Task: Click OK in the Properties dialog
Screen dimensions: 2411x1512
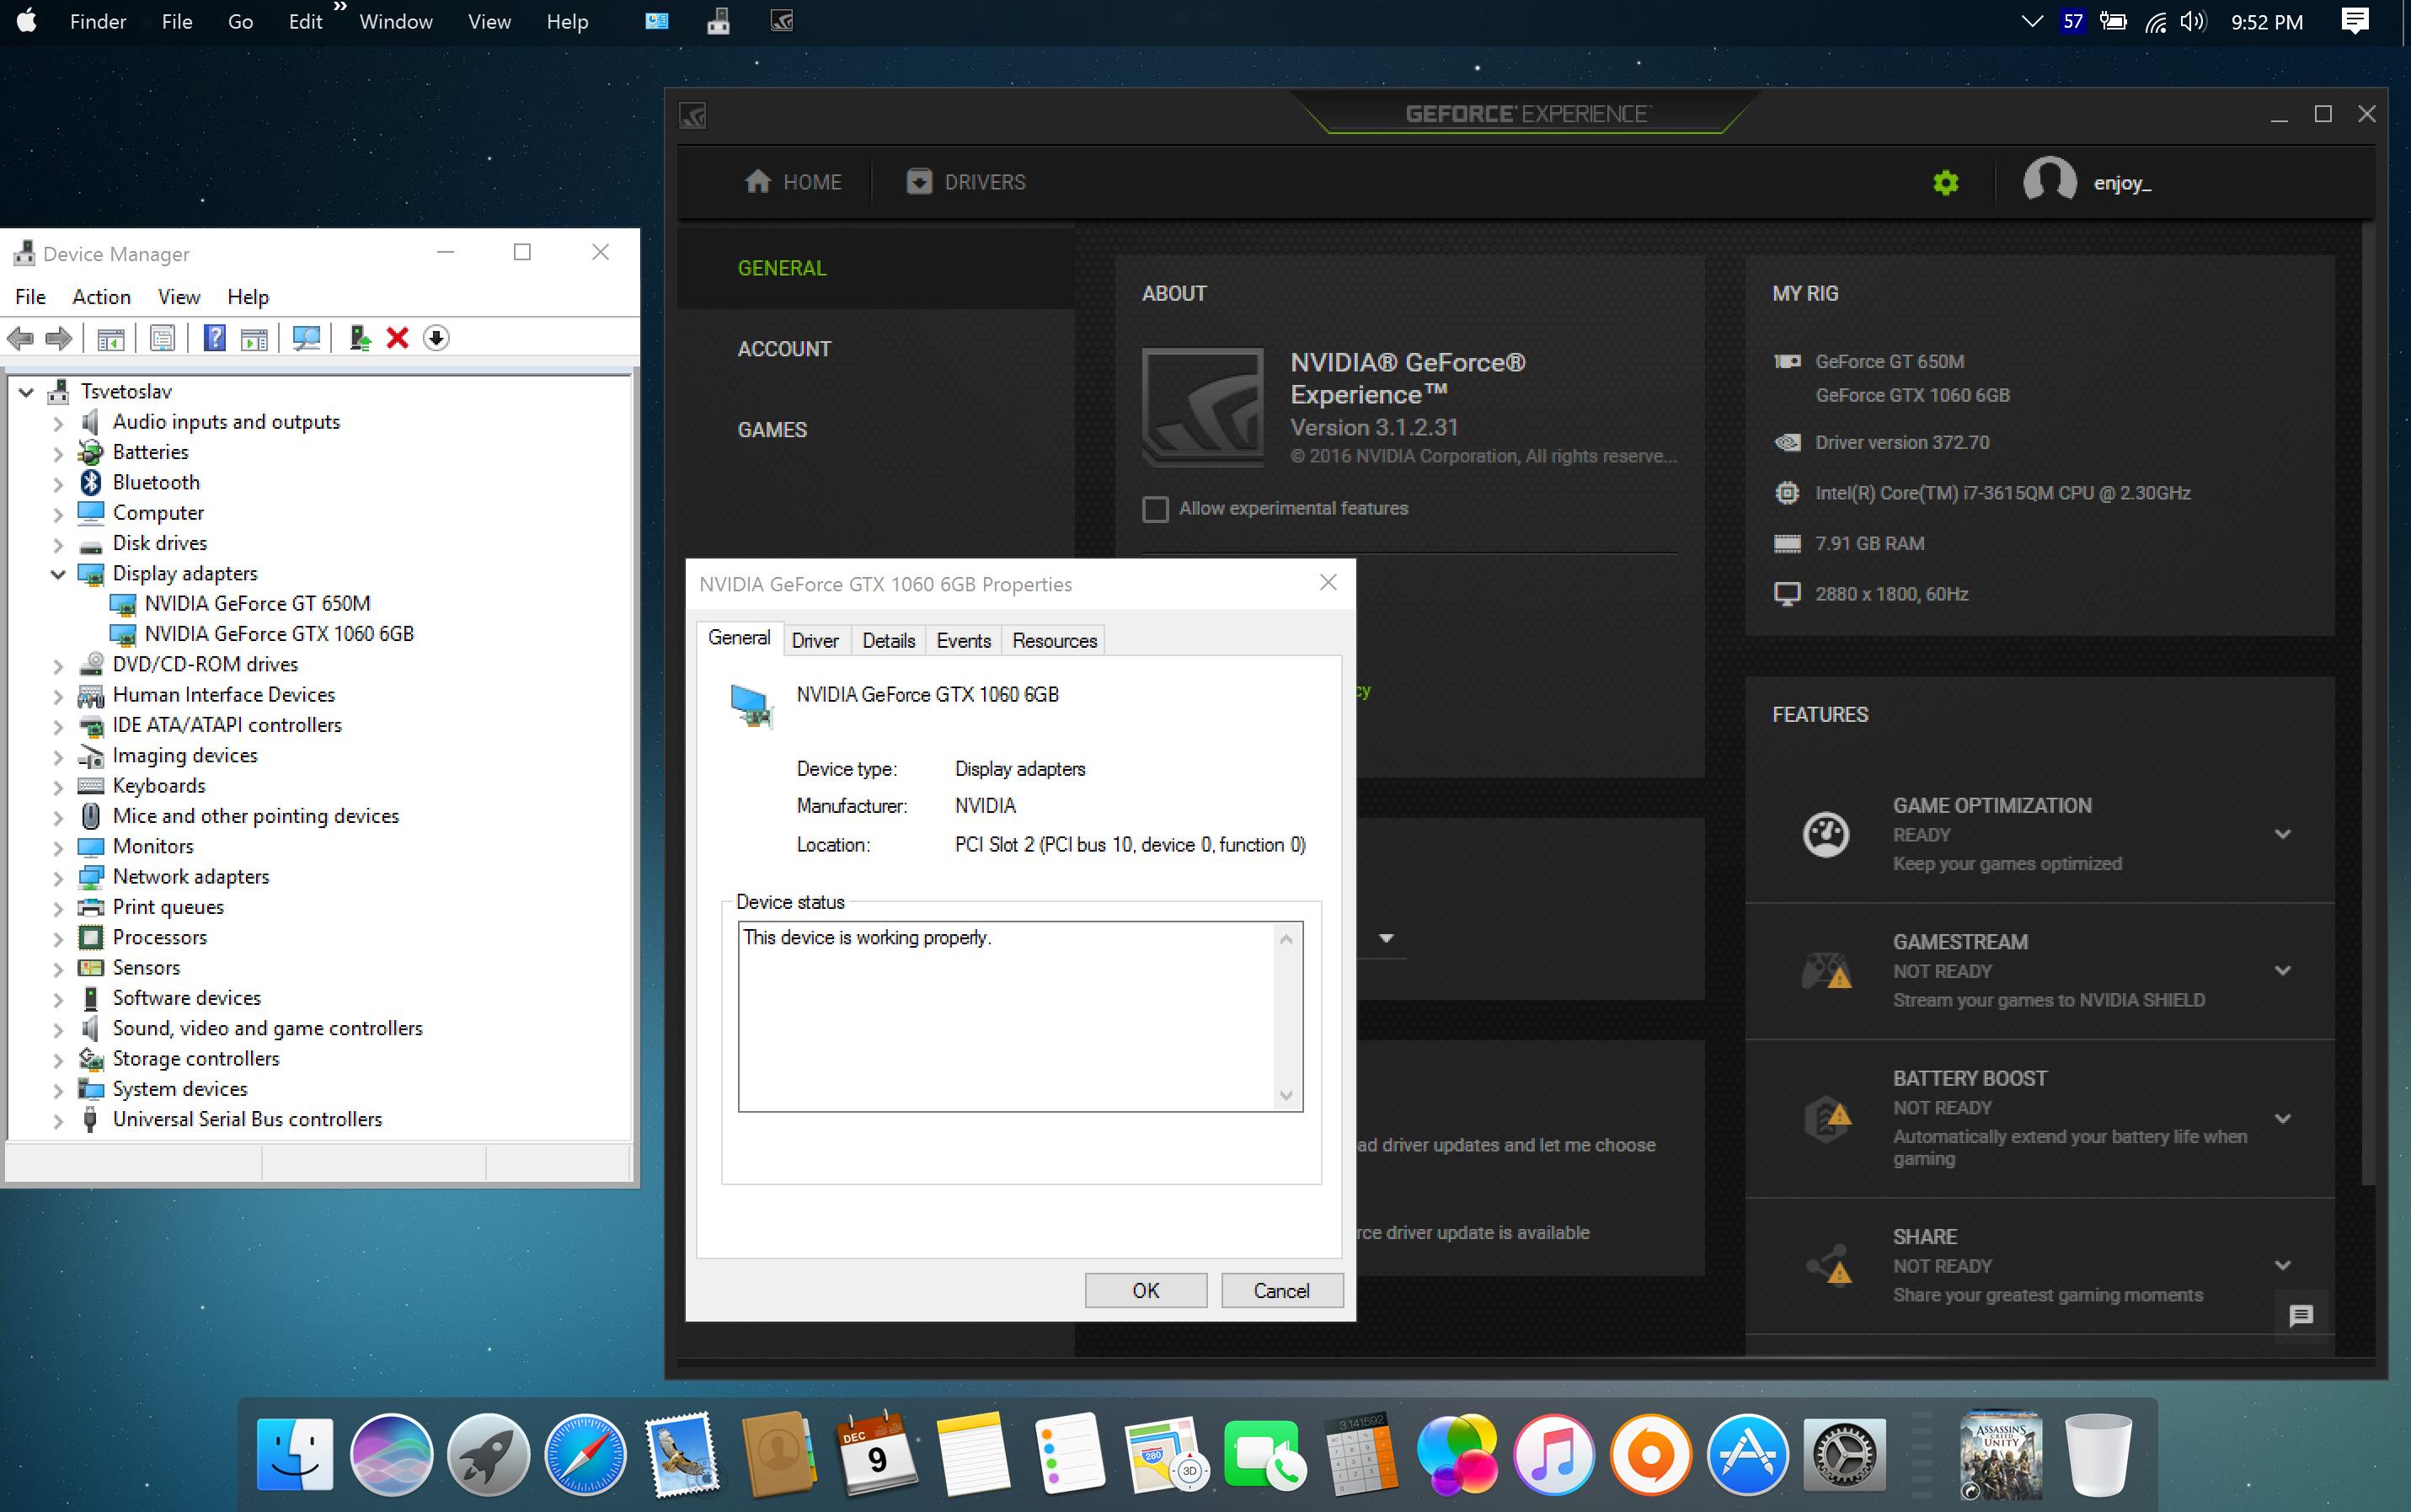Action: click(1146, 1290)
